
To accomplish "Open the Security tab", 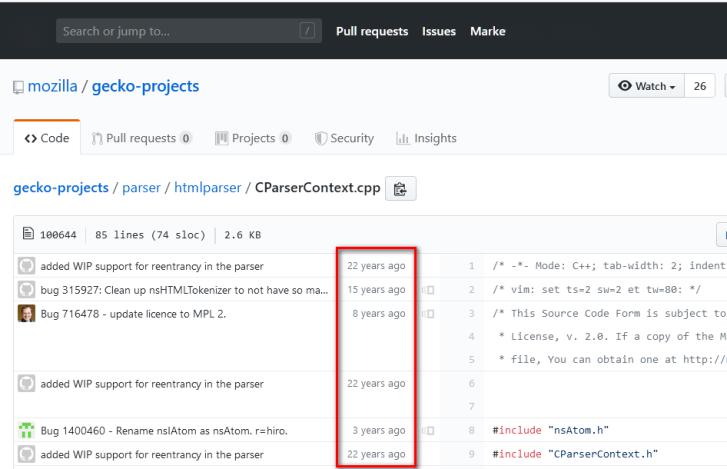I will click(344, 138).
